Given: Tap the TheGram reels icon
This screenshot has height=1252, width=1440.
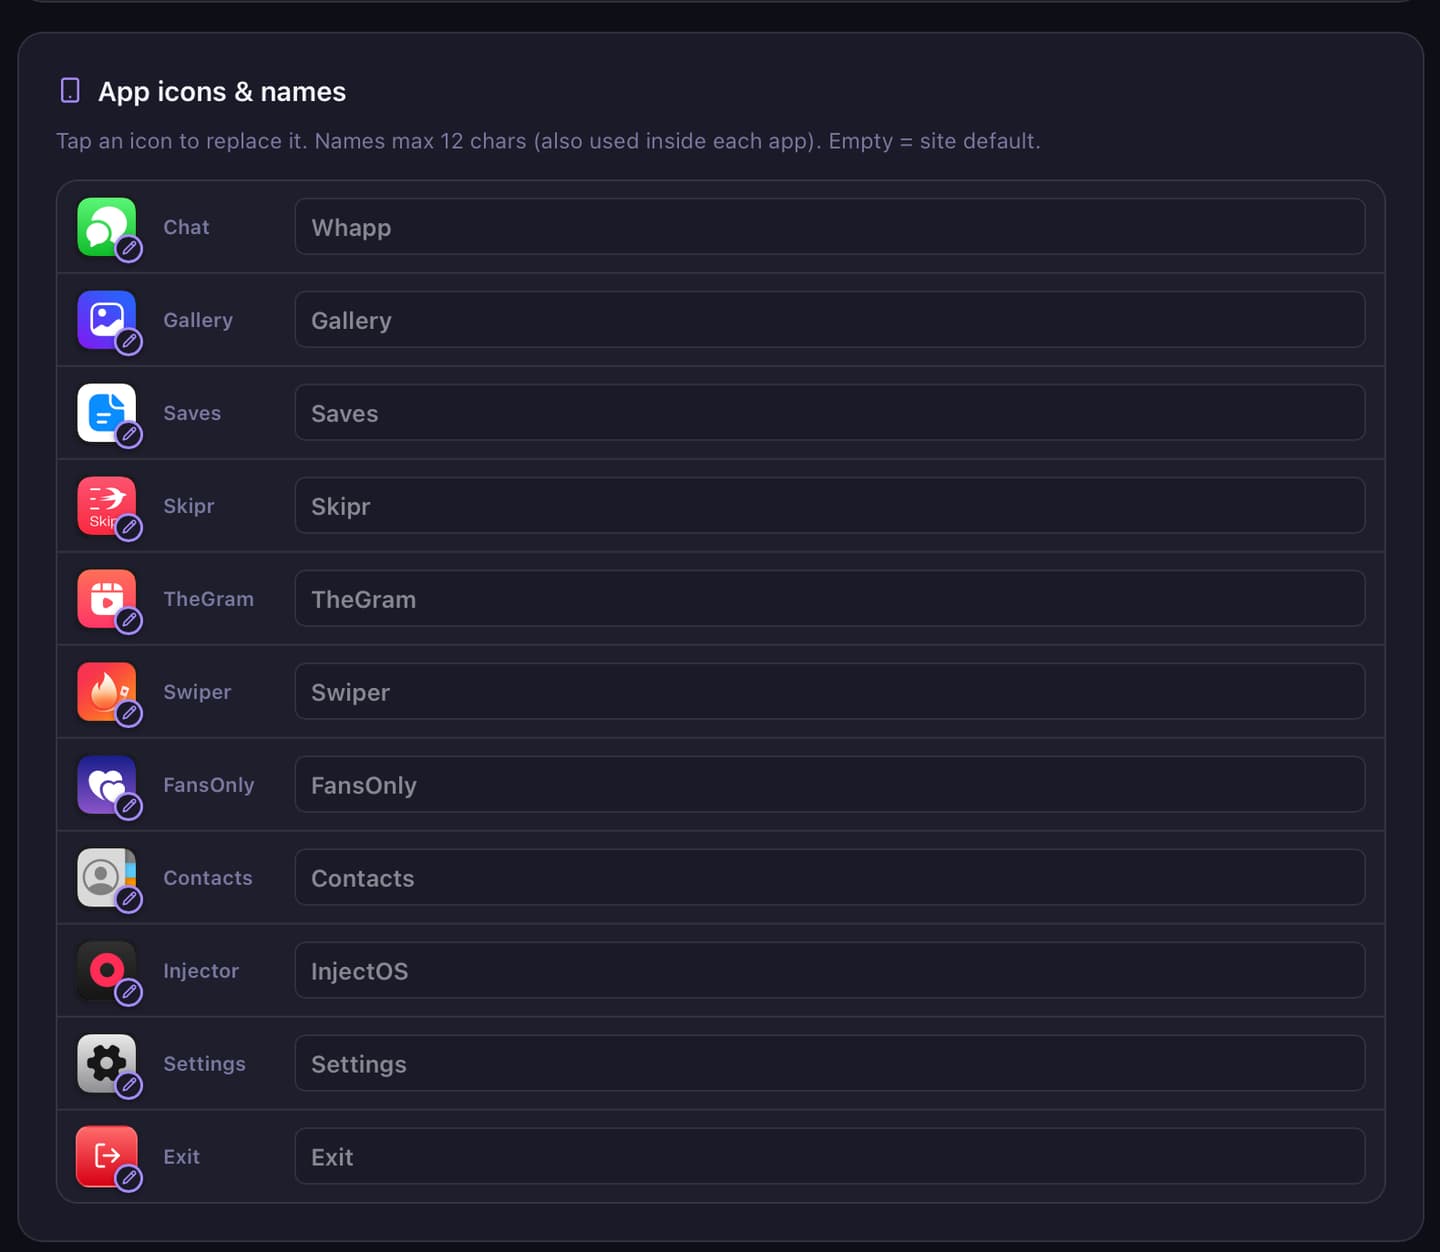Looking at the screenshot, I should click(x=107, y=599).
